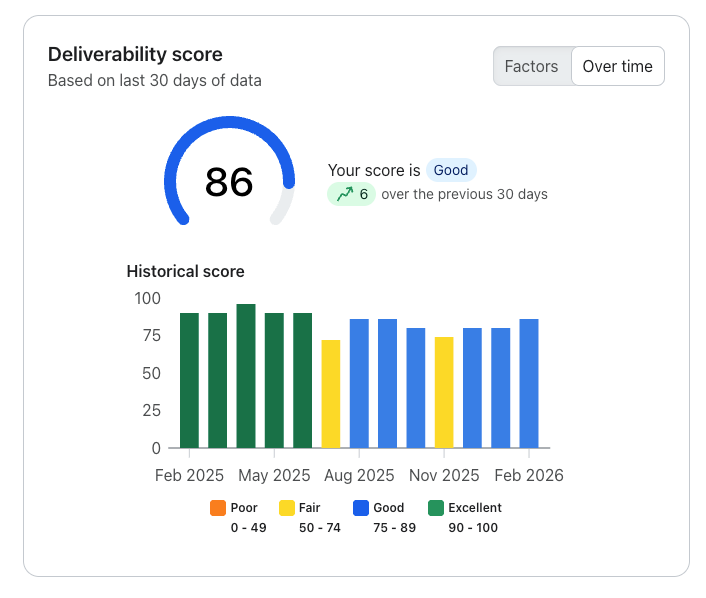Click the '25' y-axis label

click(x=151, y=411)
